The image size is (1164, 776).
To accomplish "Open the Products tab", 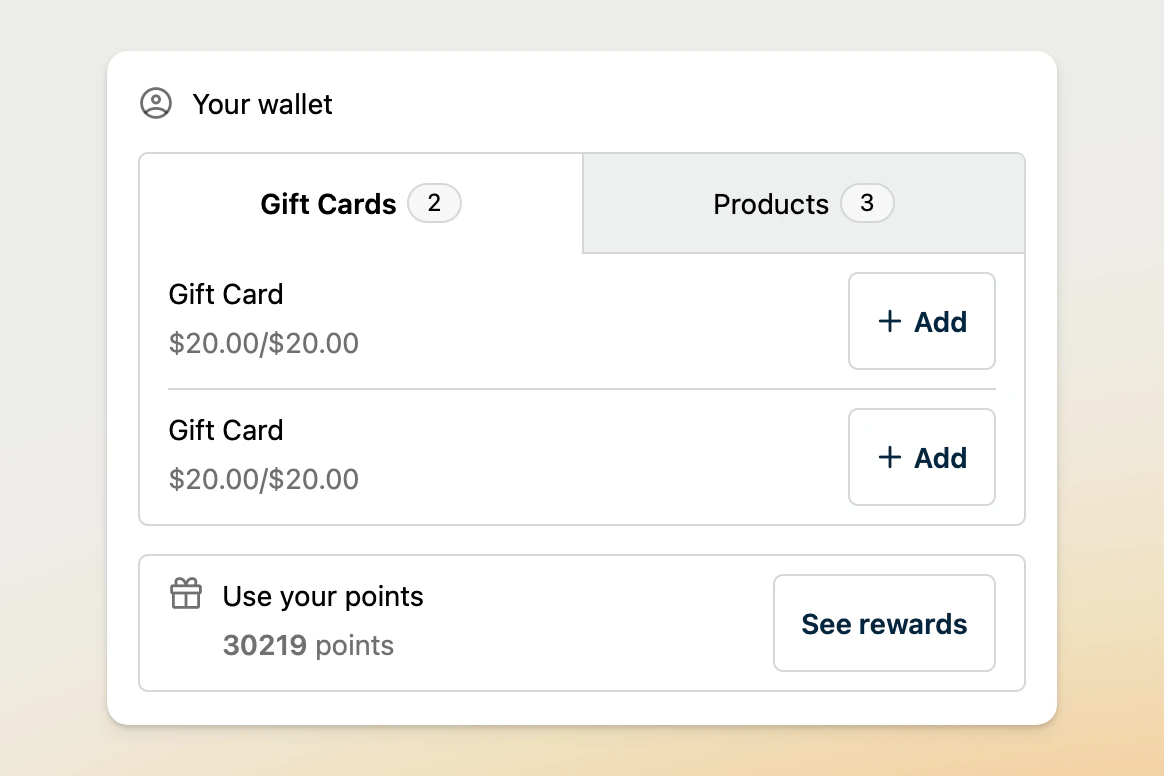I will [x=771, y=204].
